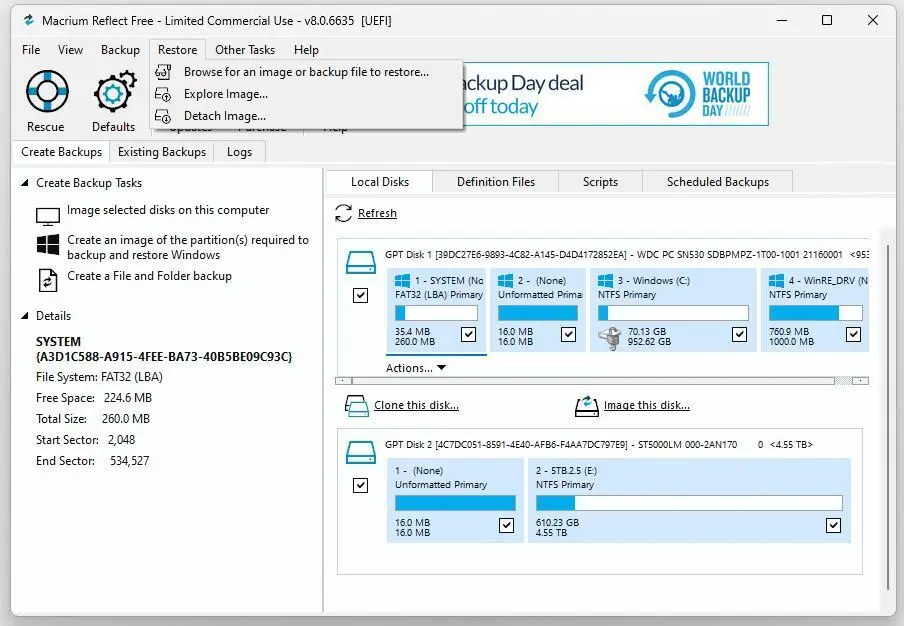Click the GPT Disk 2 drive icon

coord(361,452)
